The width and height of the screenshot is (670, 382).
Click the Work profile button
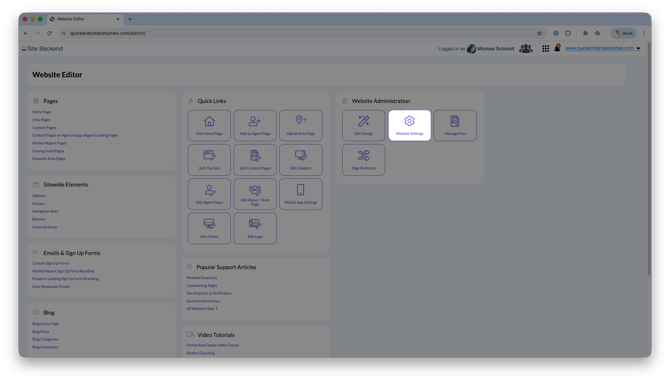(x=624, y=33)
